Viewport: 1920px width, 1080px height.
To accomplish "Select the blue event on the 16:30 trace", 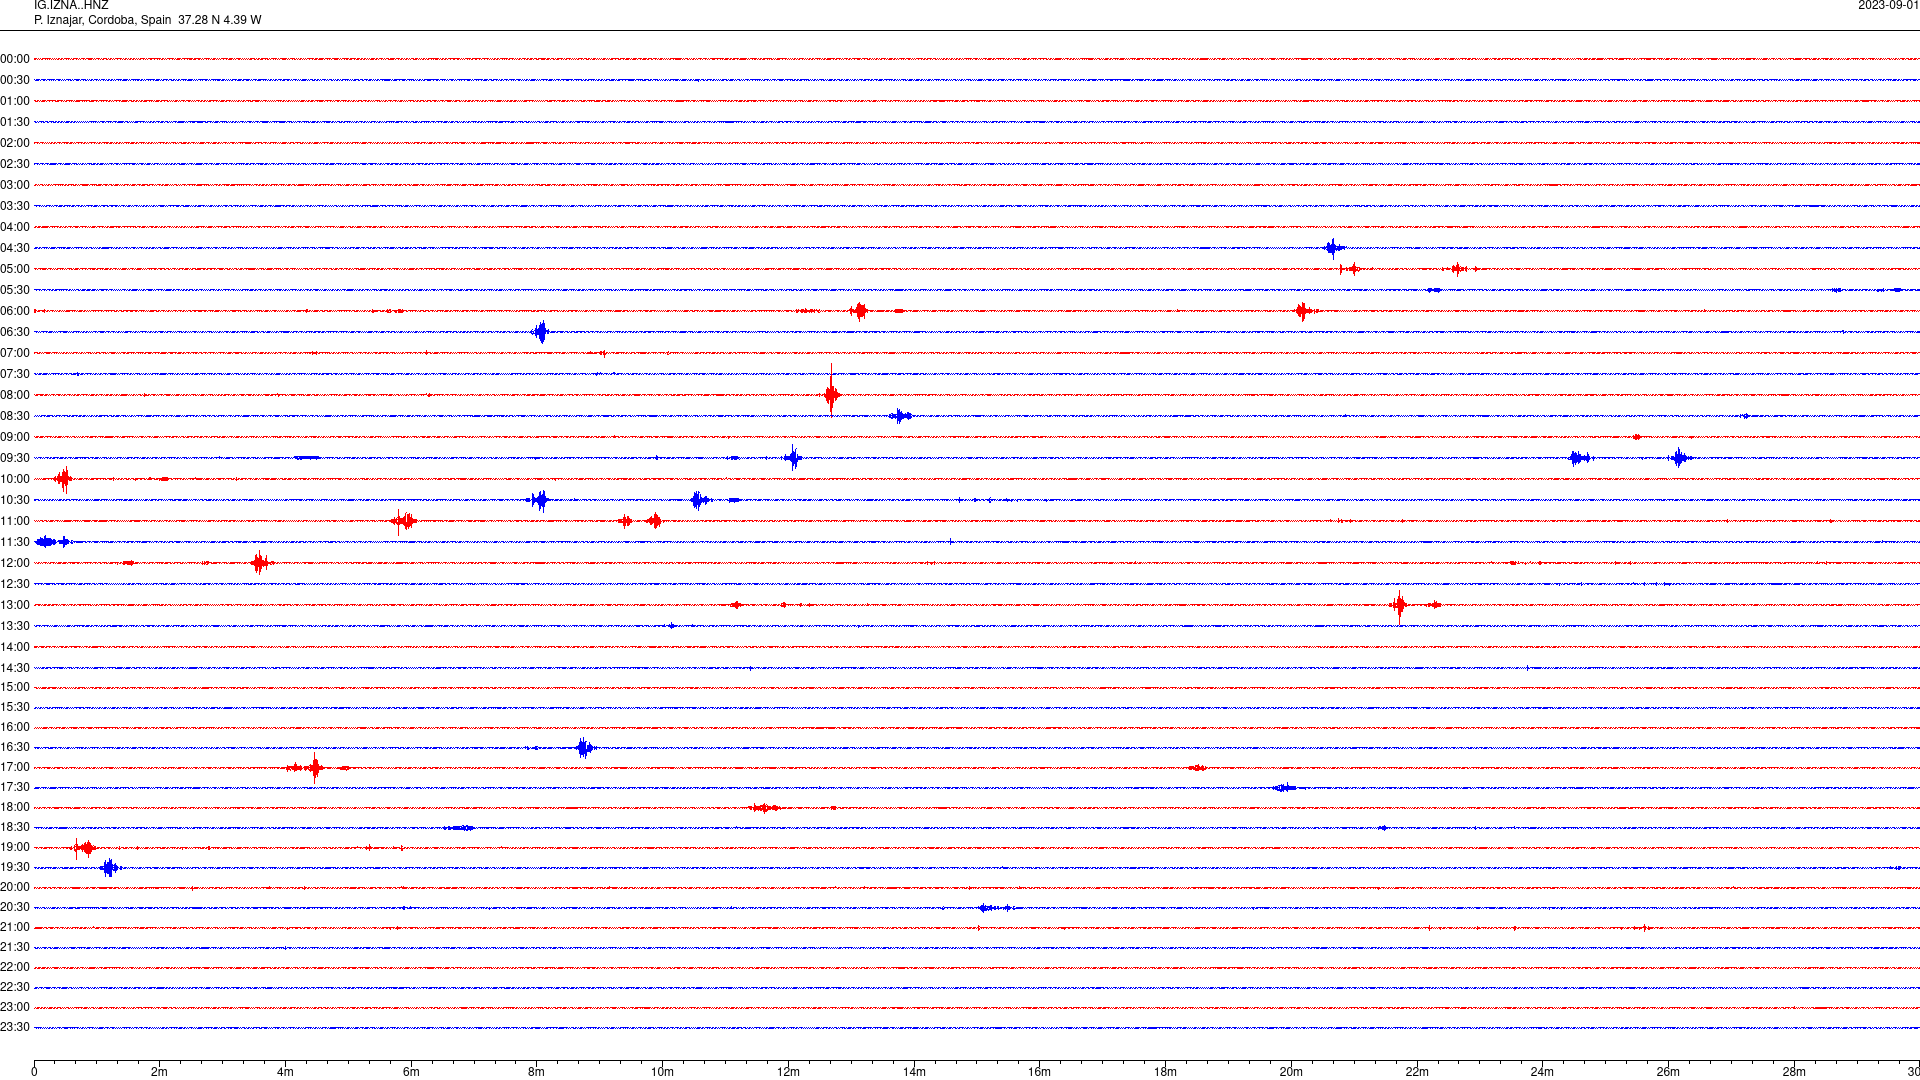I will click(586, 747).
